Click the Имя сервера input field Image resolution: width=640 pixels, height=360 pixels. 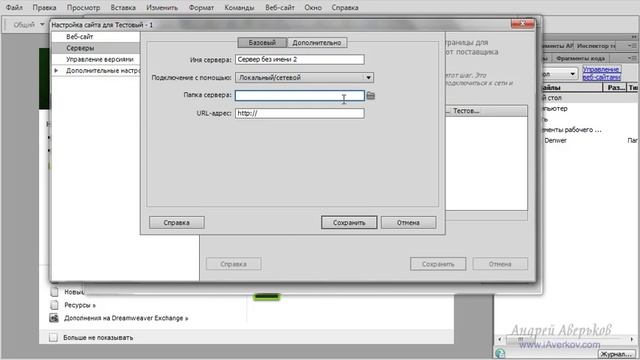coord(300,60)
